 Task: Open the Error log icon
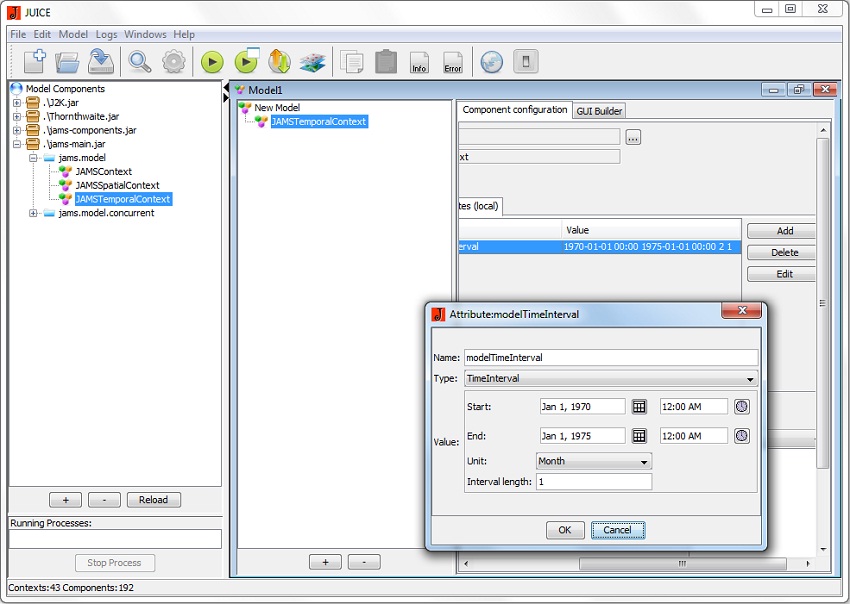click(452, 62)
